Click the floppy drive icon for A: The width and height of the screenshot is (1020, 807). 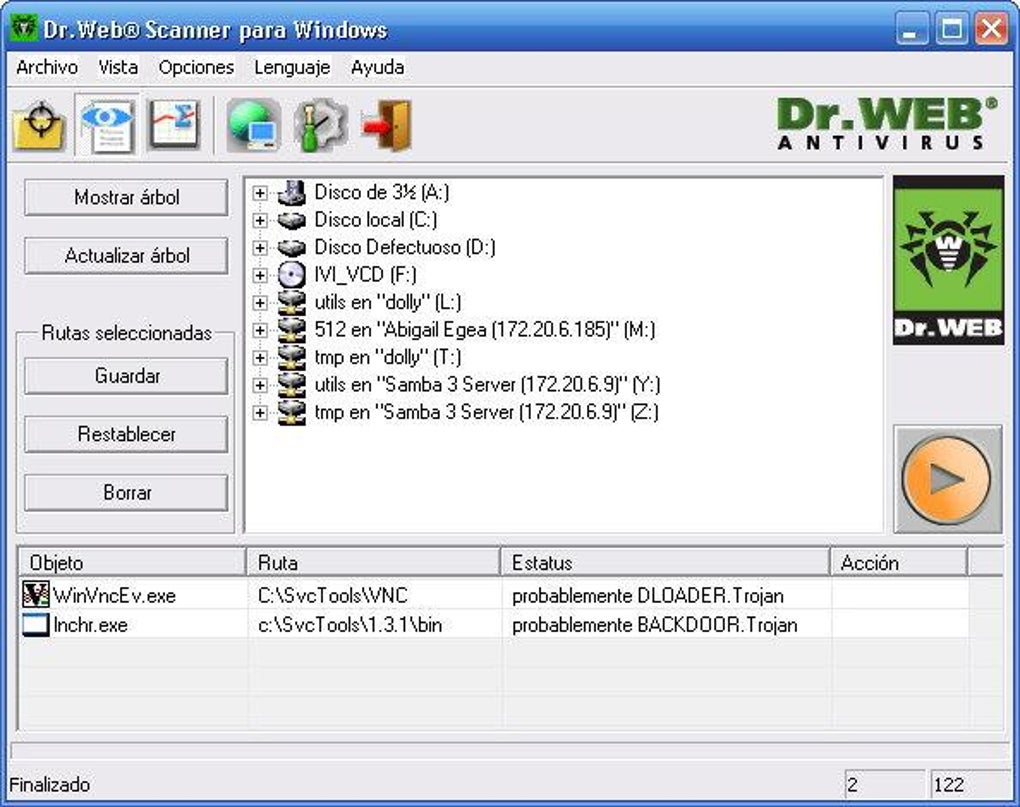(291, 192)
